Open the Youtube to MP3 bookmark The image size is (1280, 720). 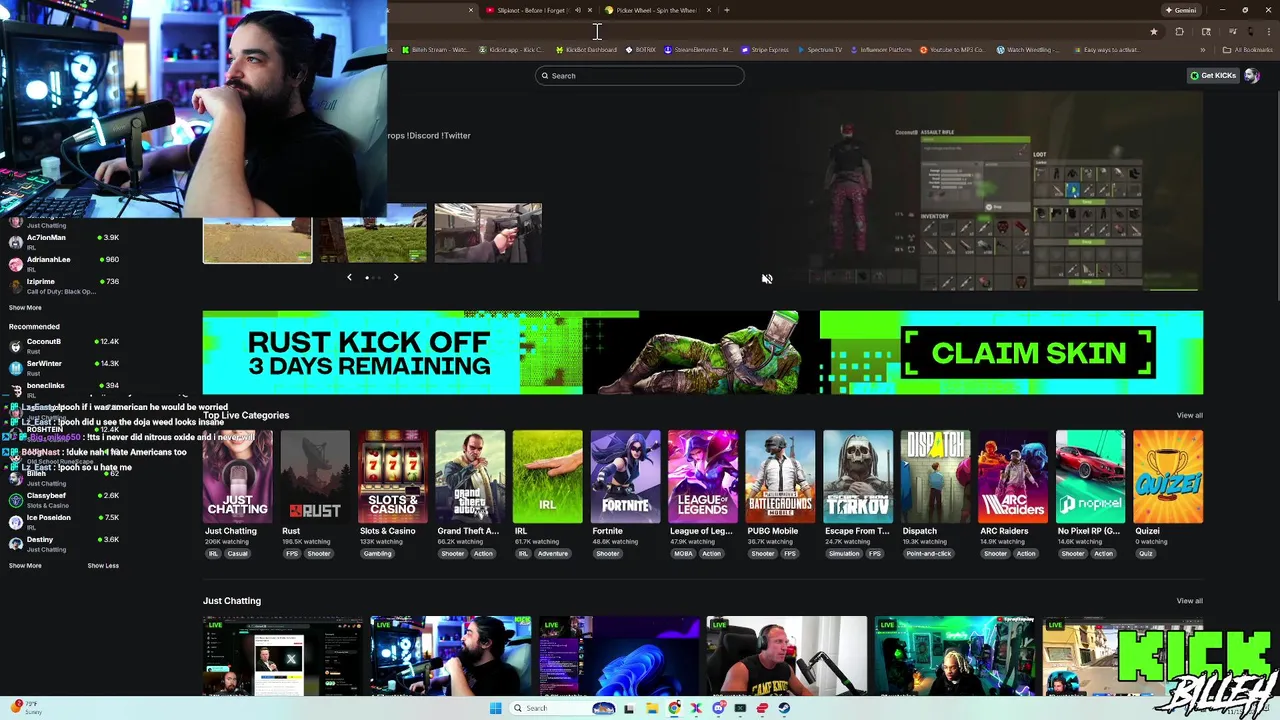pos(952,50)
